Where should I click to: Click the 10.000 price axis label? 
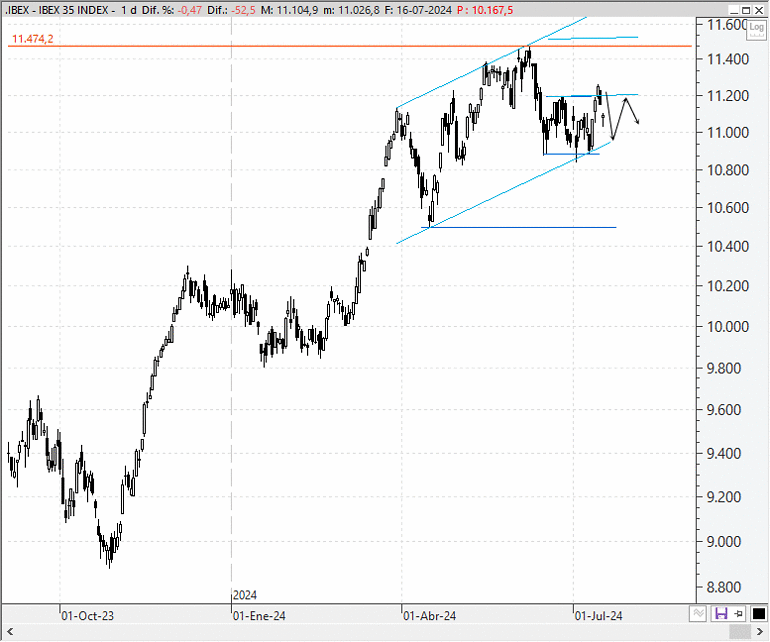pos(728,327)
